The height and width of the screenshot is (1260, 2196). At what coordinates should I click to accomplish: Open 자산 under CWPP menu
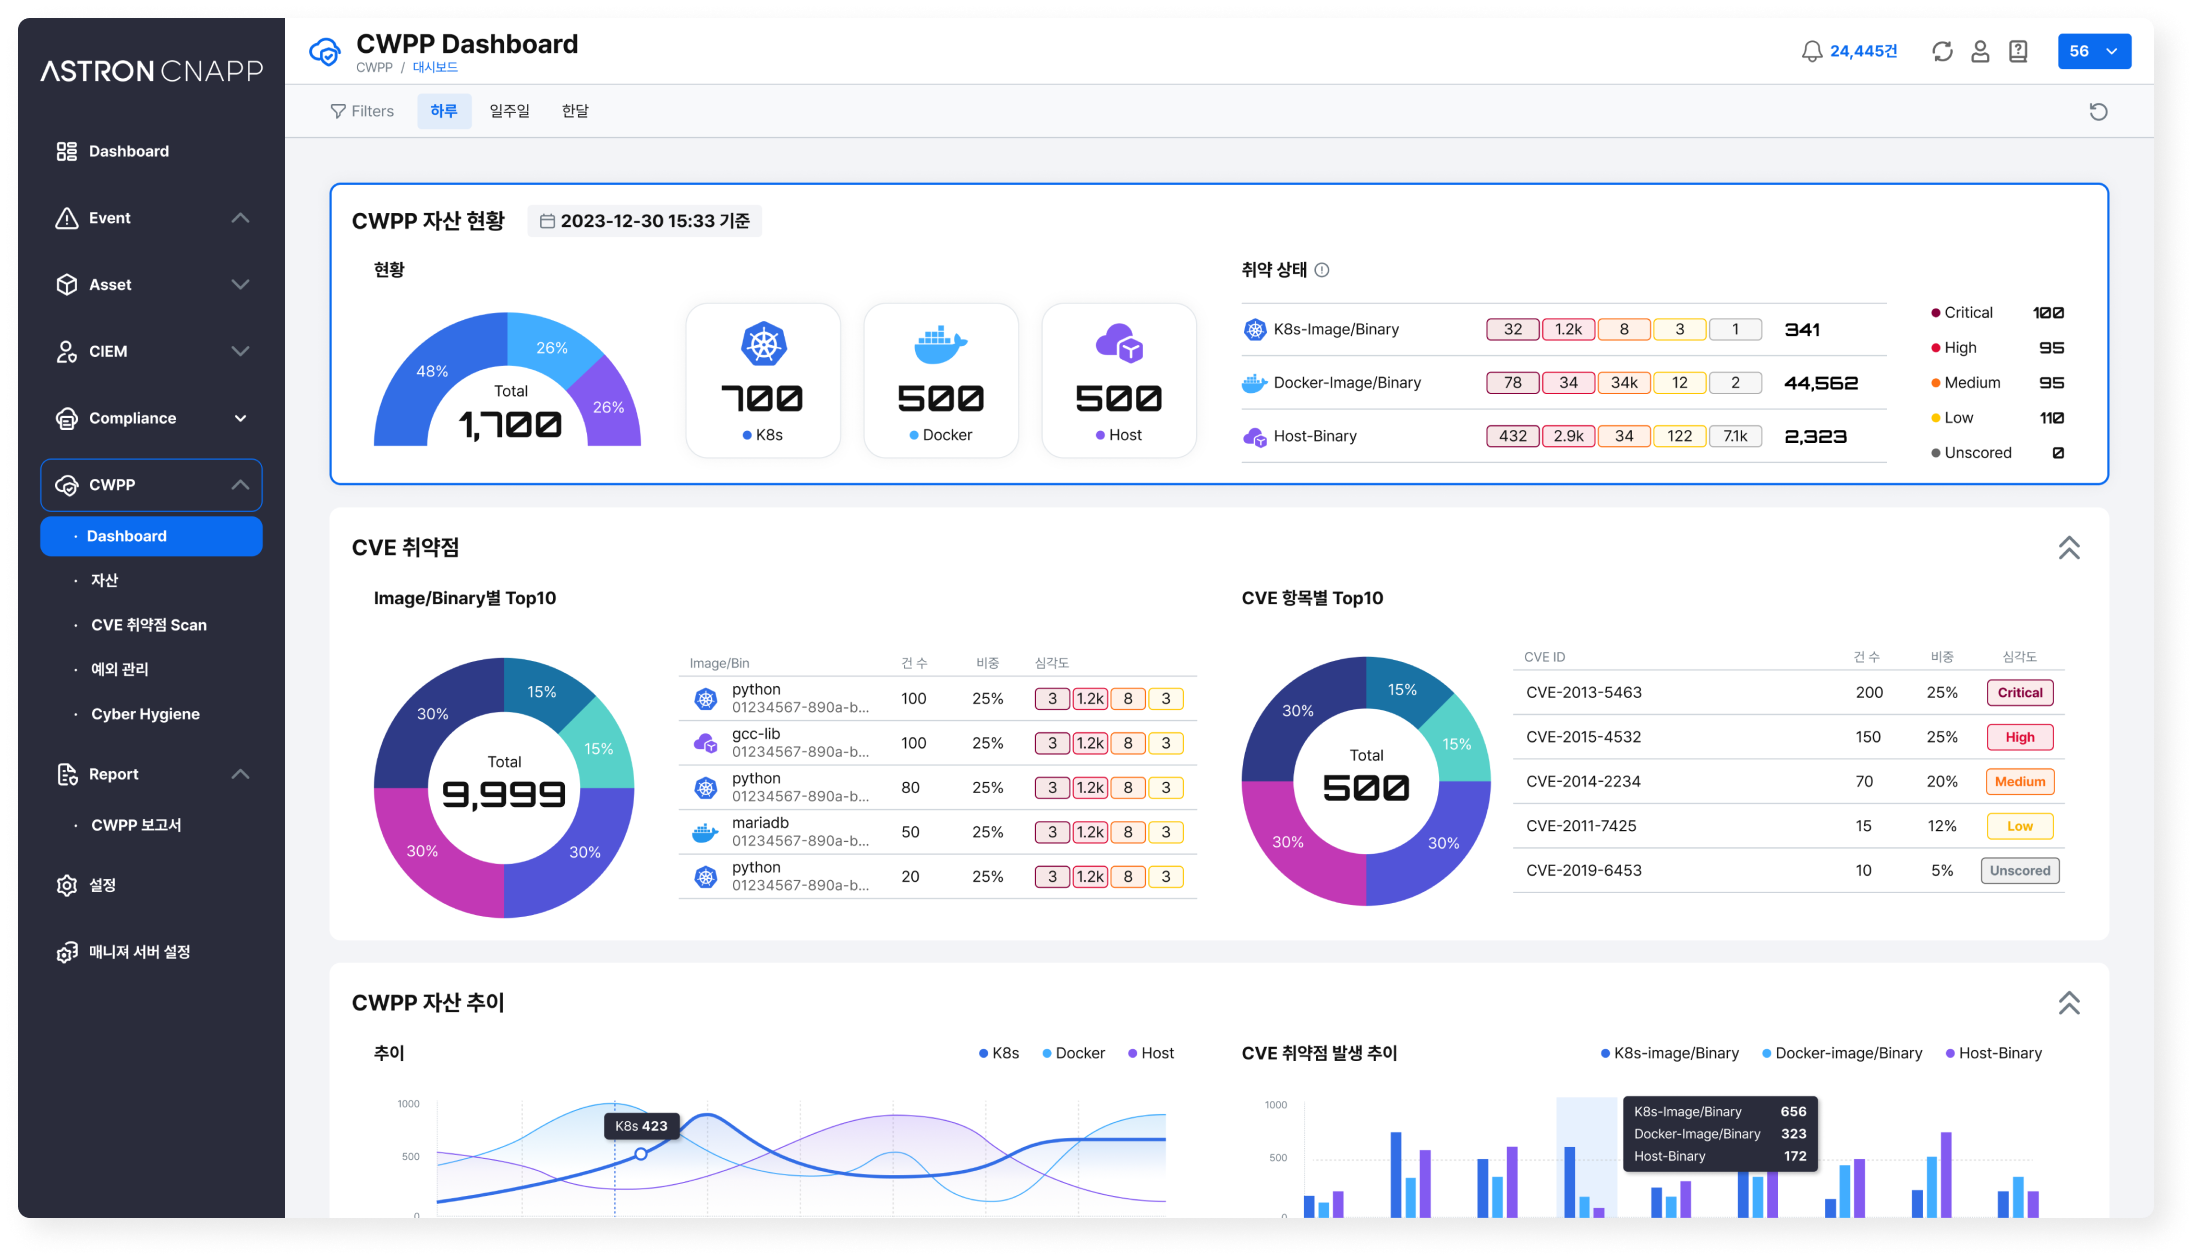tap(105, 580)
